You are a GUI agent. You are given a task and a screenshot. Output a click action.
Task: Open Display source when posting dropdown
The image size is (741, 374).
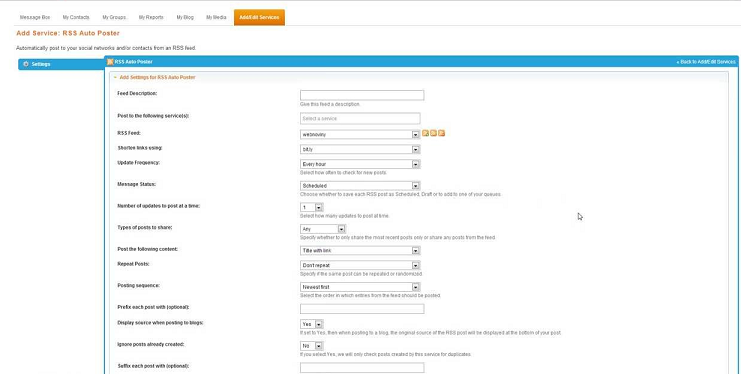point(311,324)
